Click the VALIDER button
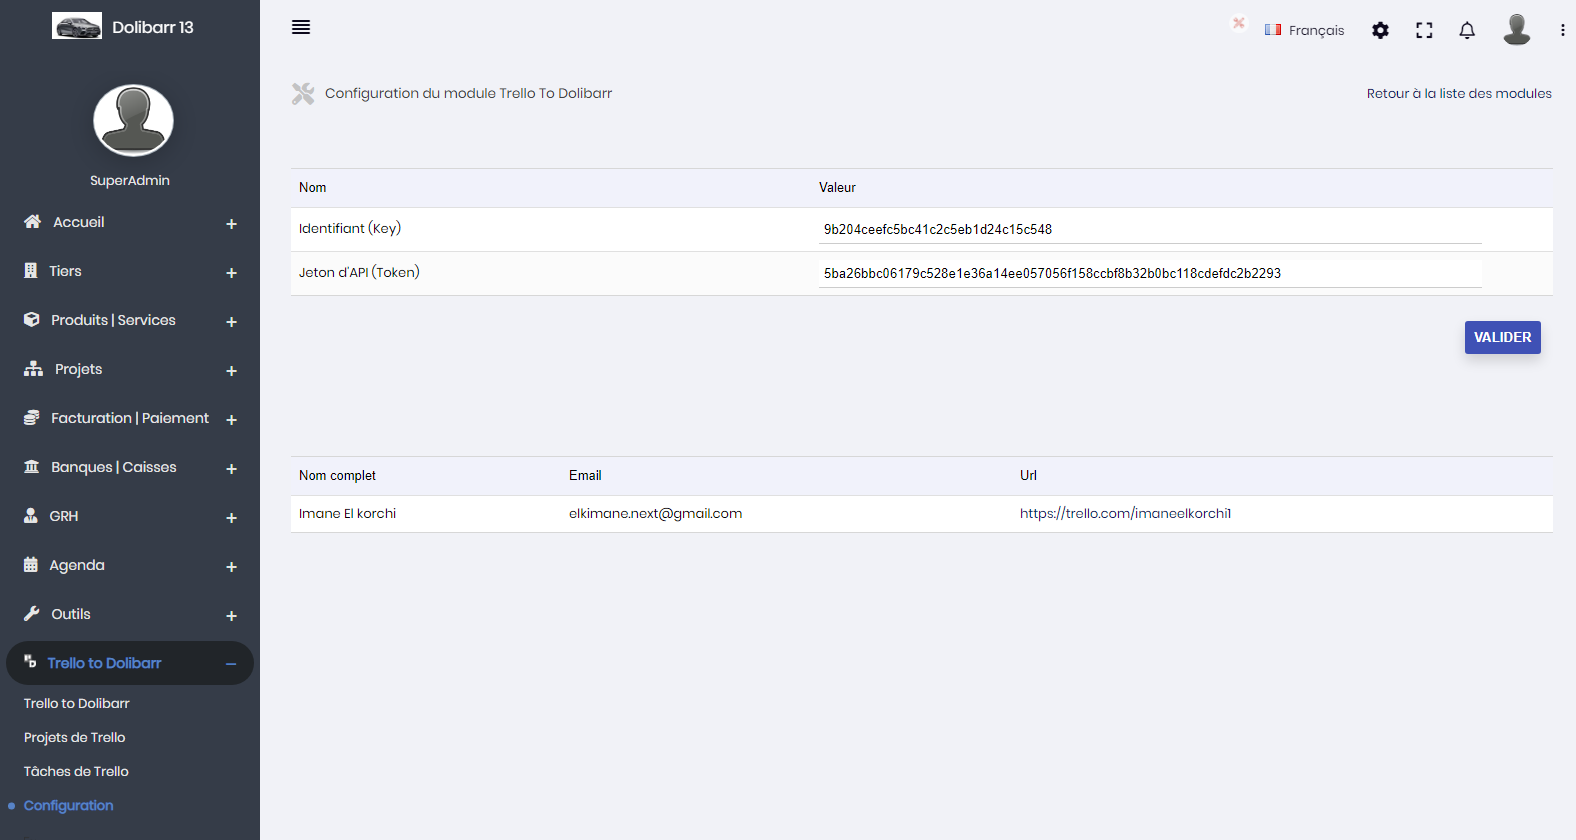The width and height of the screenshot is (1576, 840). pyautogui.click(x=1502, y=337)
